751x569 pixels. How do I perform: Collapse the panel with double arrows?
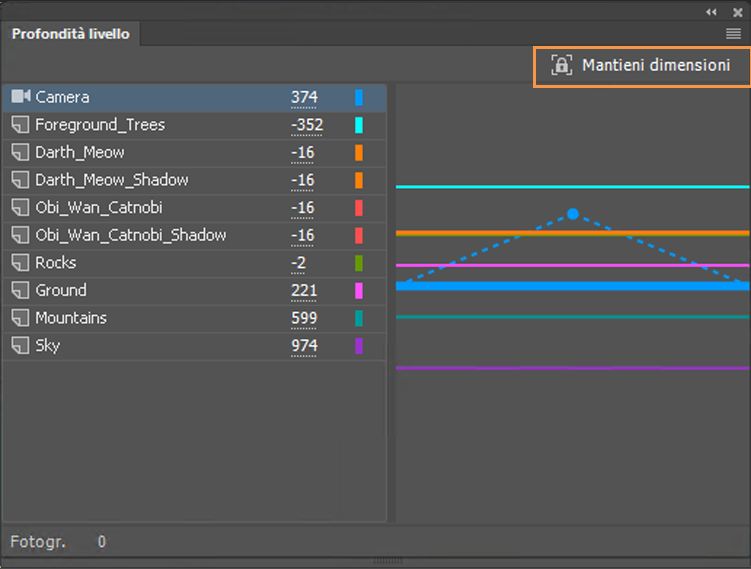click(x=711, y=11)
